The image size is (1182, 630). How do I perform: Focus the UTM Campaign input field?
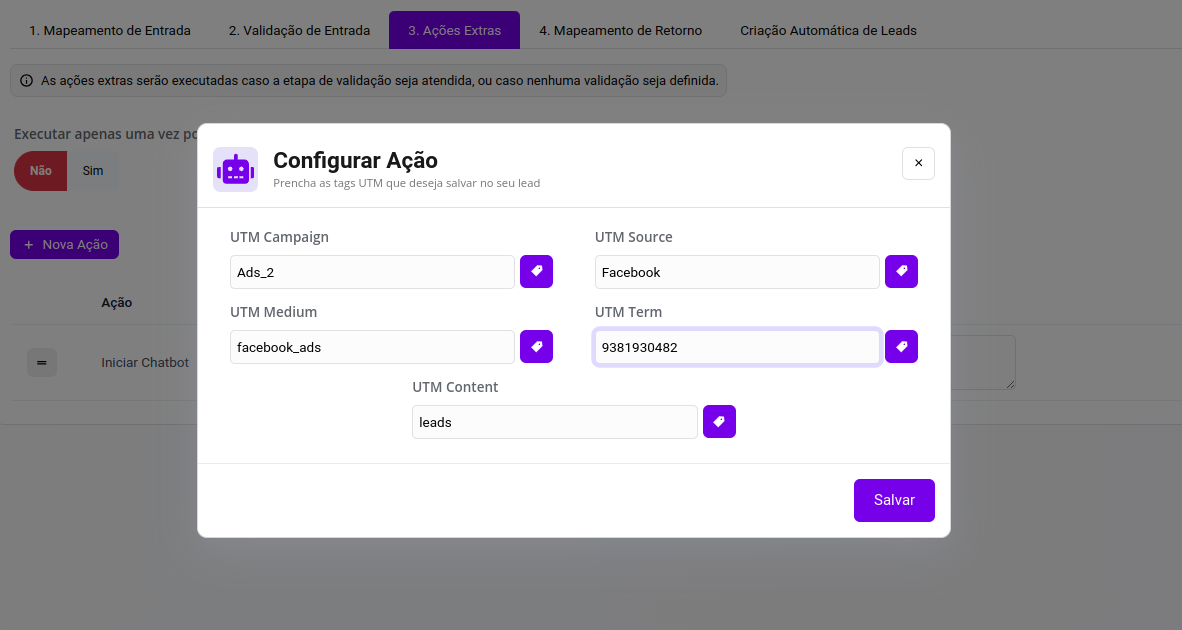pyautogui.click(x=372, y=272)
